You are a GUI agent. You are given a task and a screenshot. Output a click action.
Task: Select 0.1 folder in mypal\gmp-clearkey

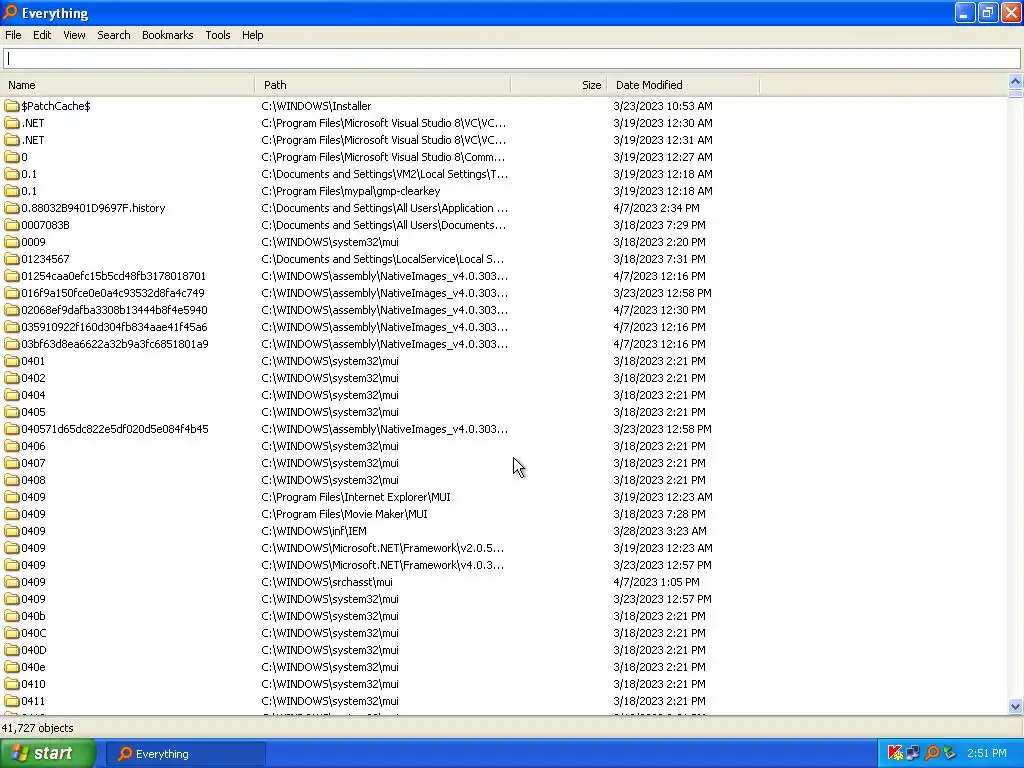click(29, 191)
